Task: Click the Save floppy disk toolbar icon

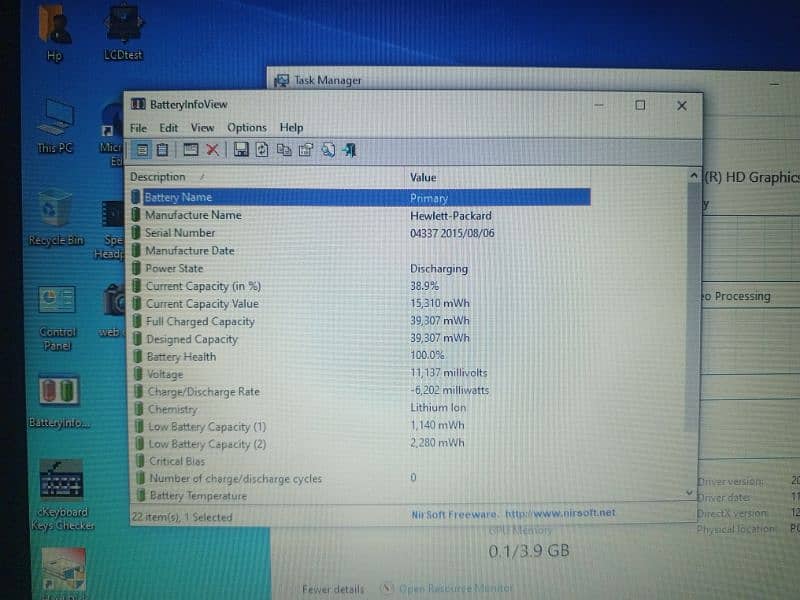Action: coord(241,150)
